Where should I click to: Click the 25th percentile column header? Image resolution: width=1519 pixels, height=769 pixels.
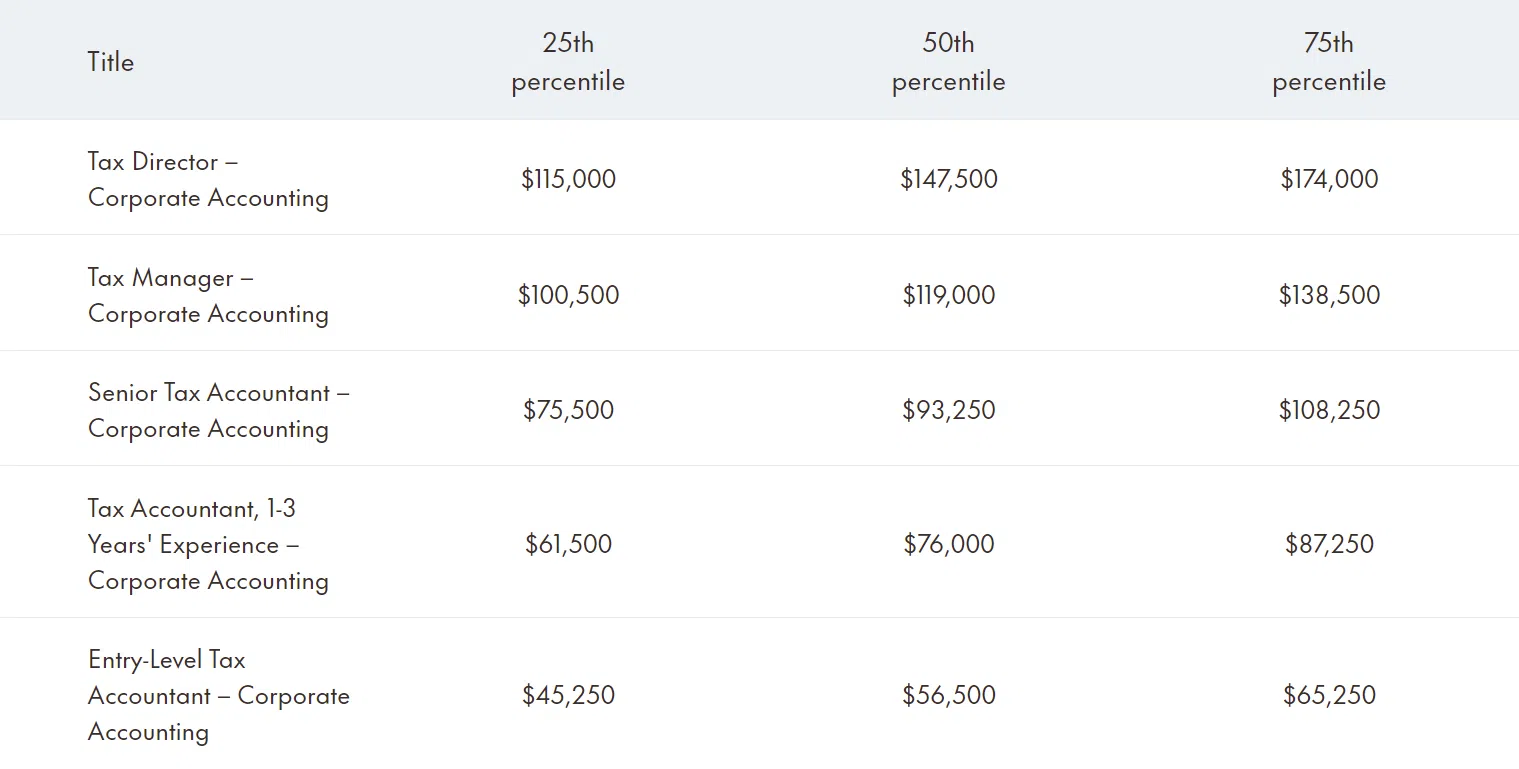point(568,62)
